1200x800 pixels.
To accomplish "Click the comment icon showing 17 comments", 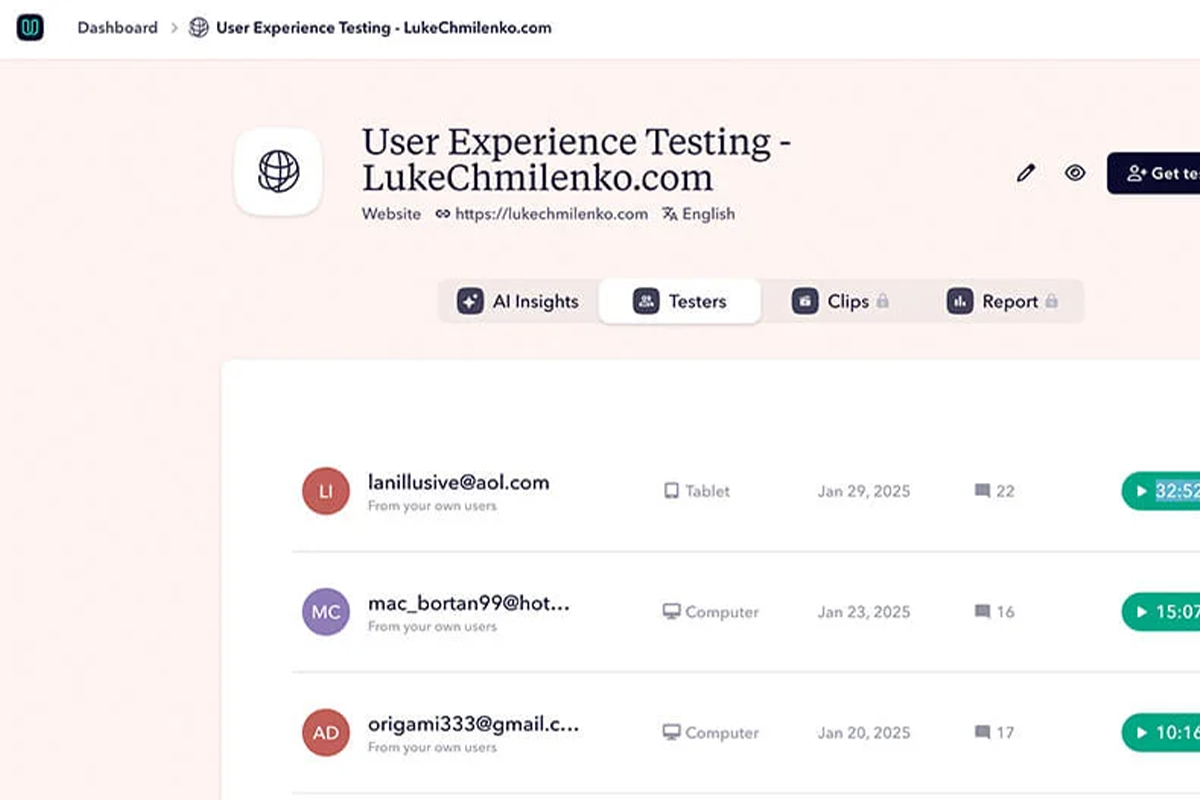I will click(982, 733).
